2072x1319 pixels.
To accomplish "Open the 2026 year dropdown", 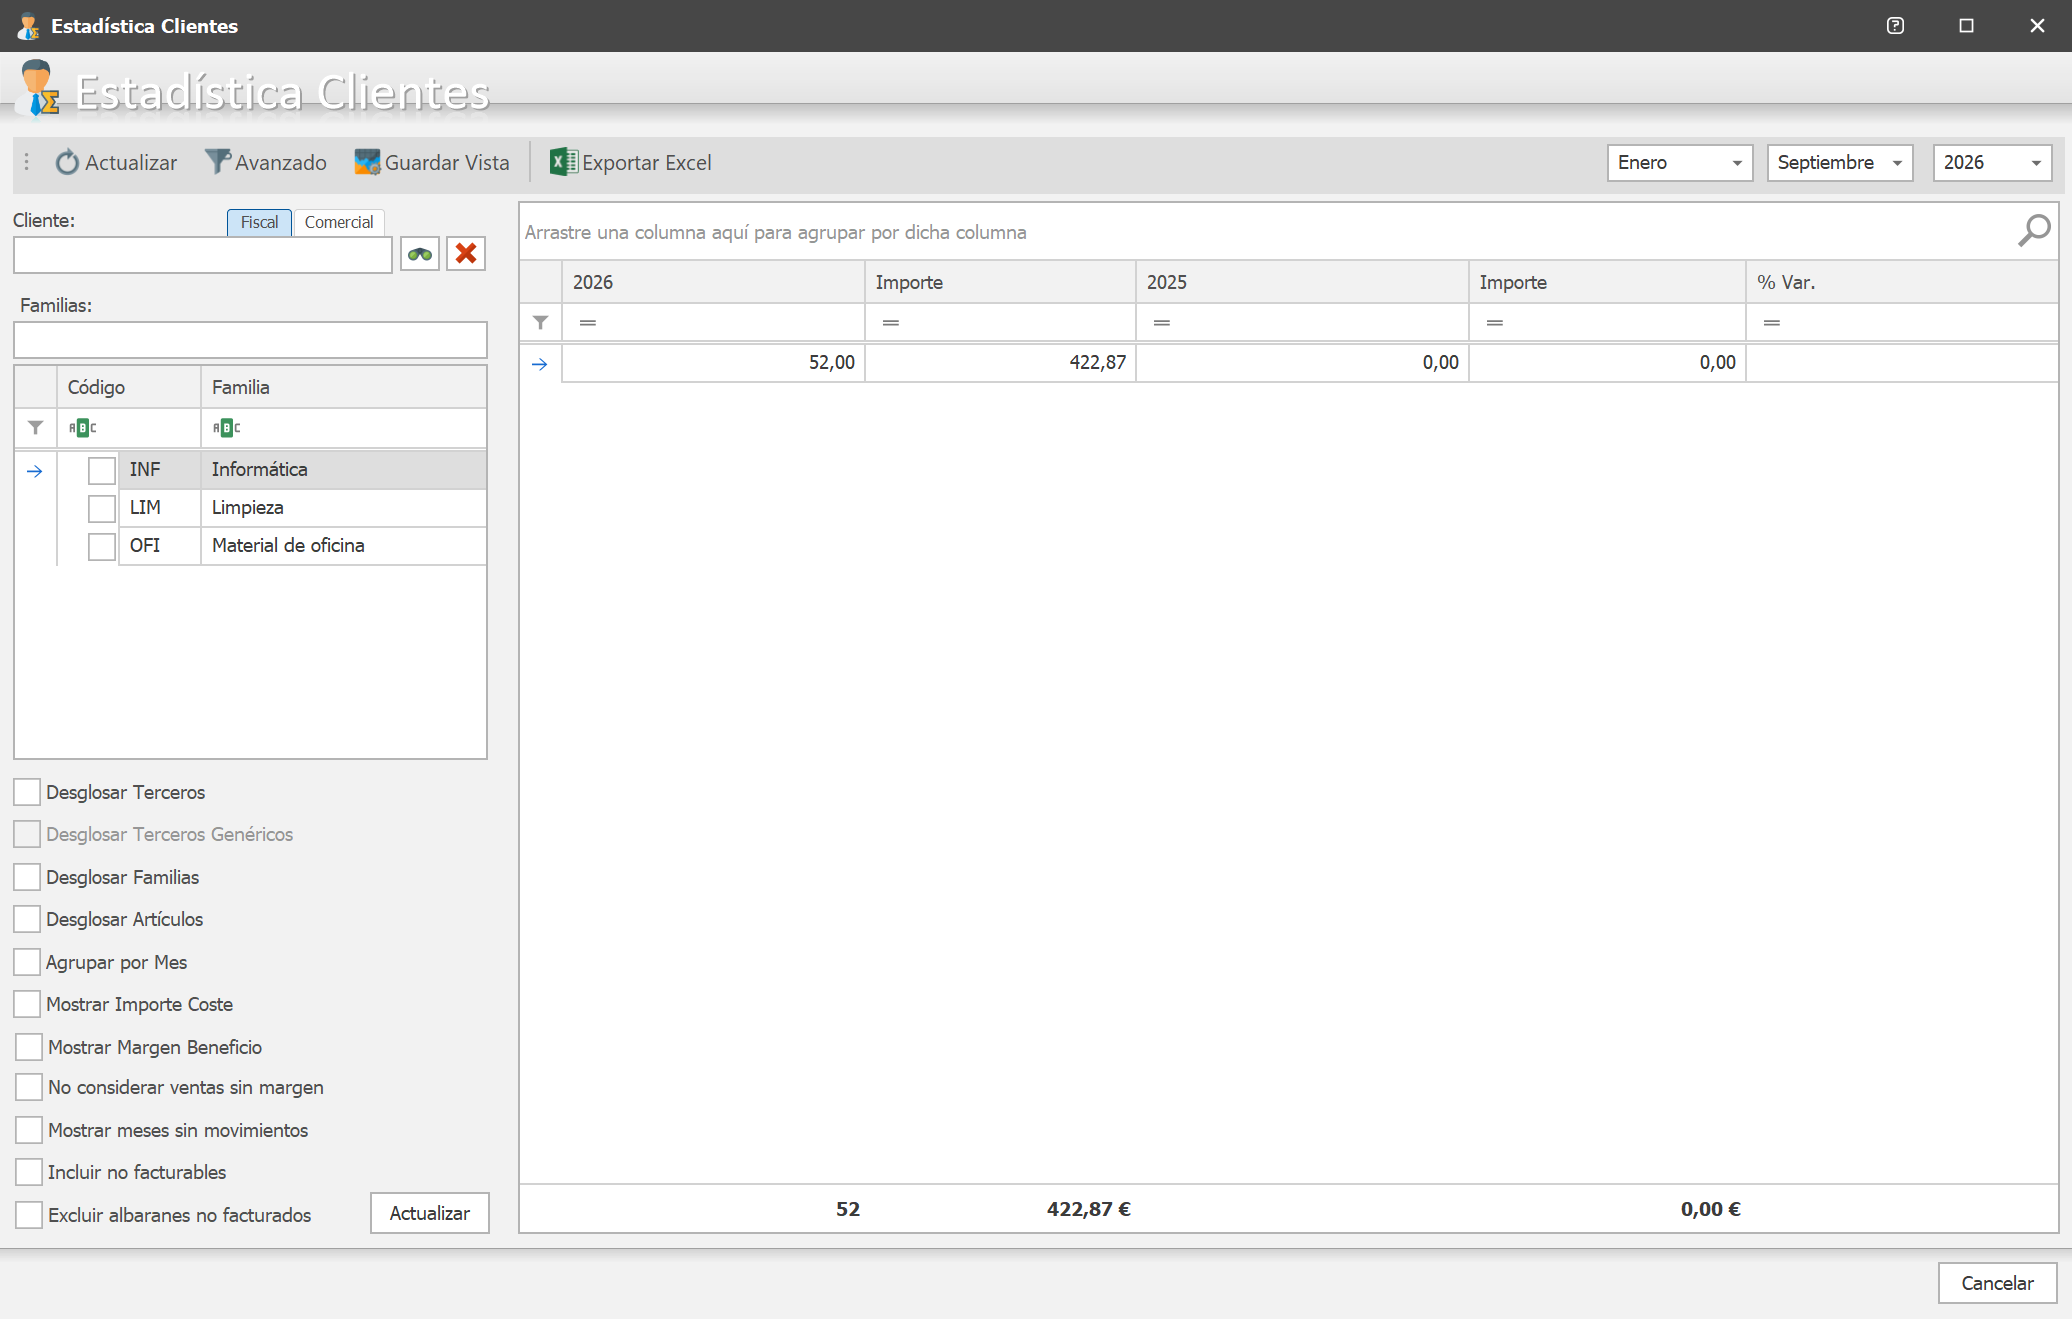I will [x=1992, y=163].
